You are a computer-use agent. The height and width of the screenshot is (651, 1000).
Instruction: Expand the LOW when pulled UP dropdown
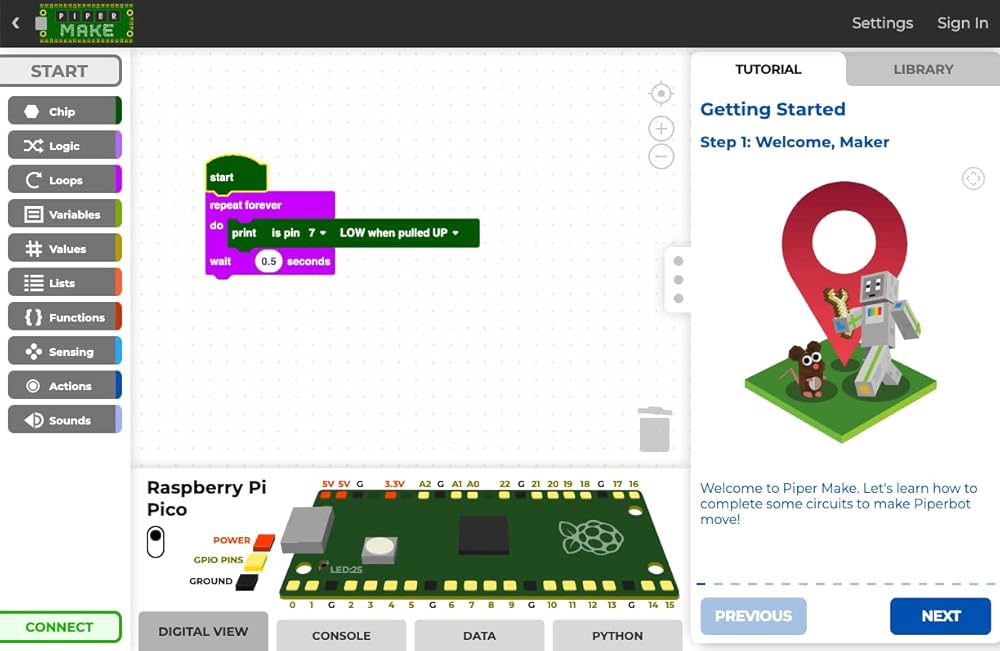pyautogui.click(x=399, y=233)
